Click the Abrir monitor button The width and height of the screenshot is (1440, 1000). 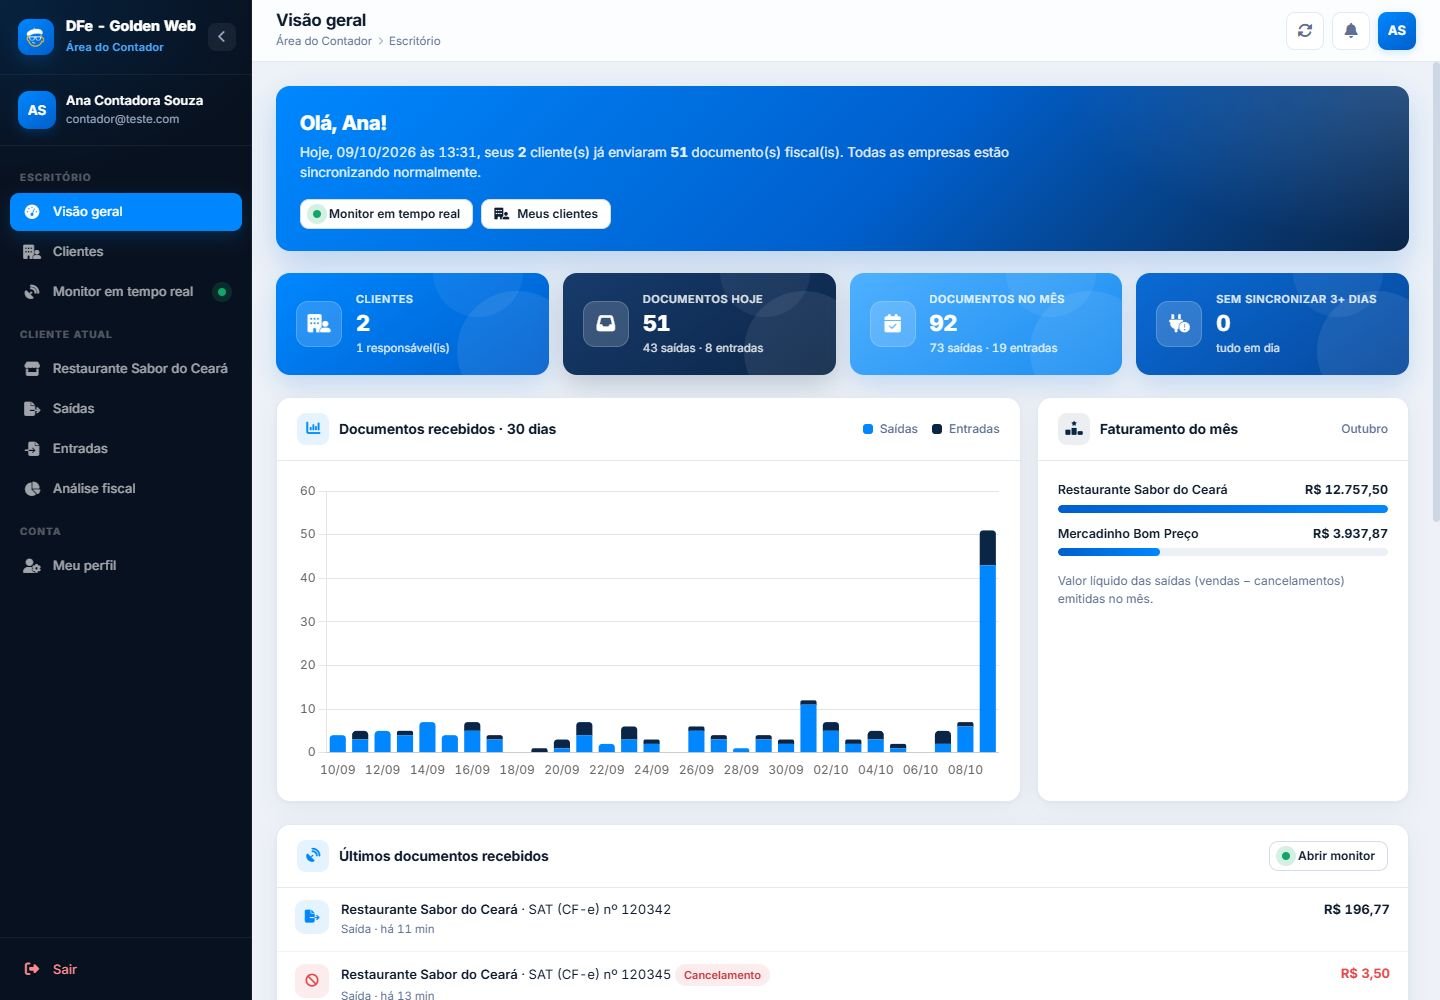(1328, 856)
